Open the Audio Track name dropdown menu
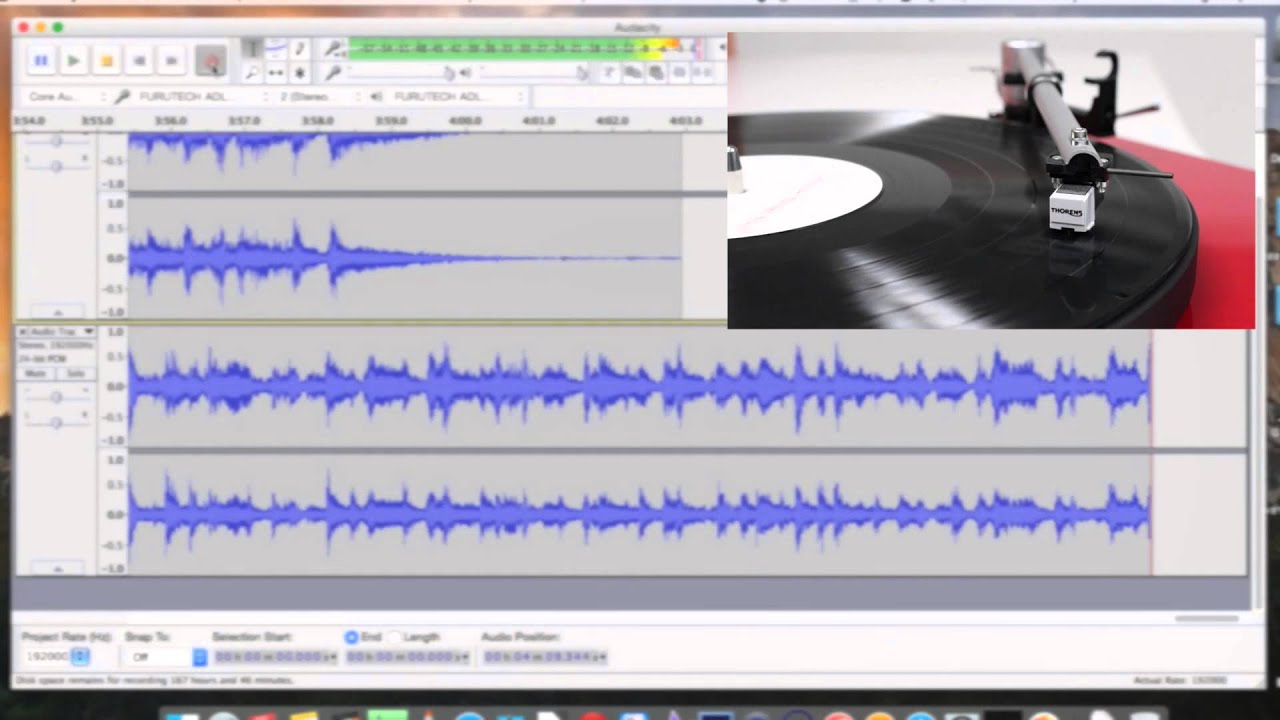 (x=62, y=331)
